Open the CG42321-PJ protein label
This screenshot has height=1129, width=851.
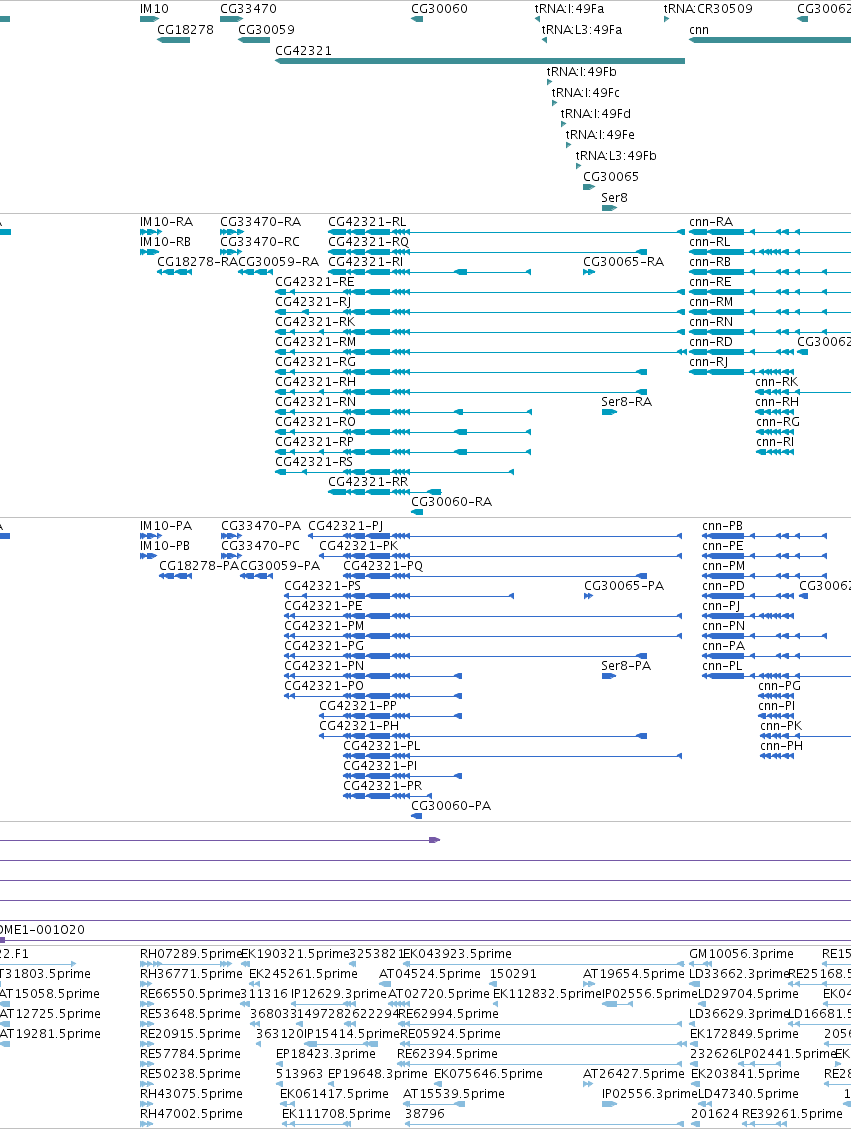pos(346,526)
